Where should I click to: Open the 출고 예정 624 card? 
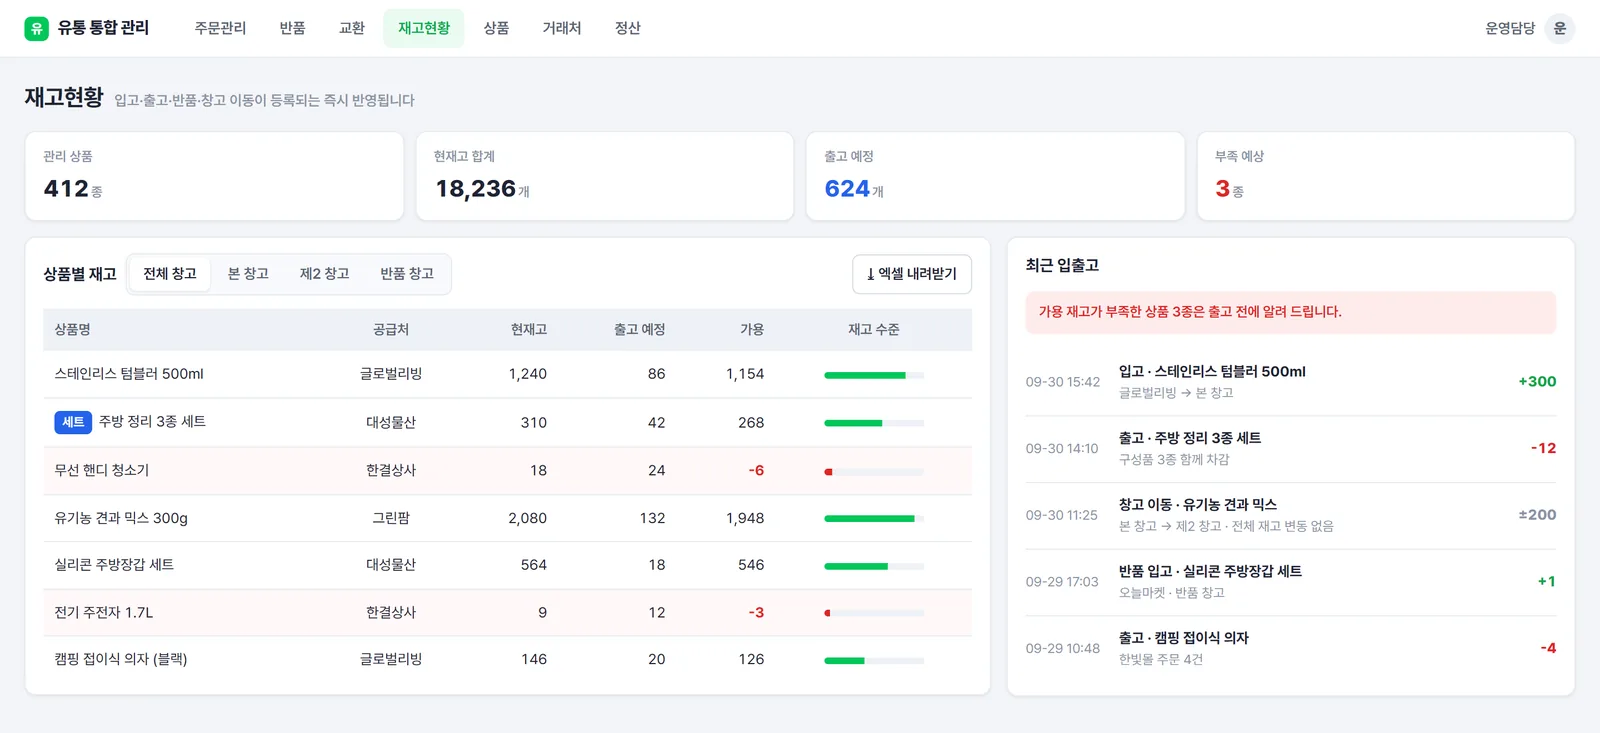995,176
